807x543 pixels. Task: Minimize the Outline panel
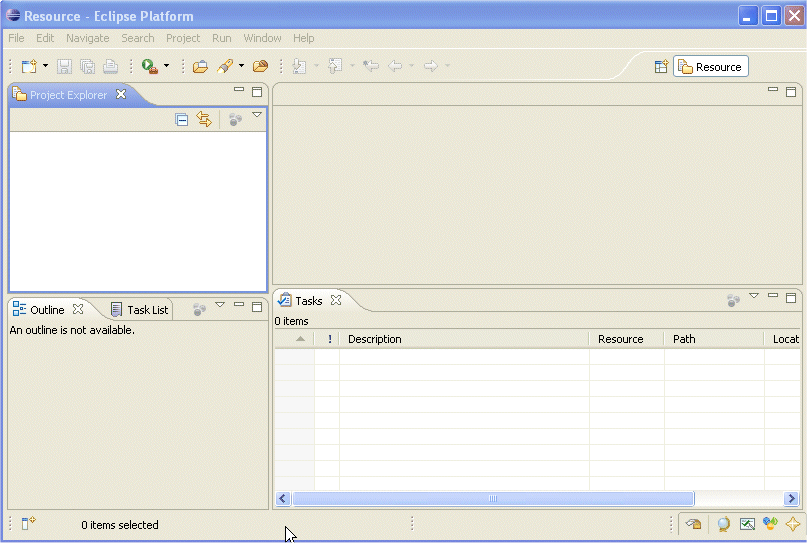239,305
